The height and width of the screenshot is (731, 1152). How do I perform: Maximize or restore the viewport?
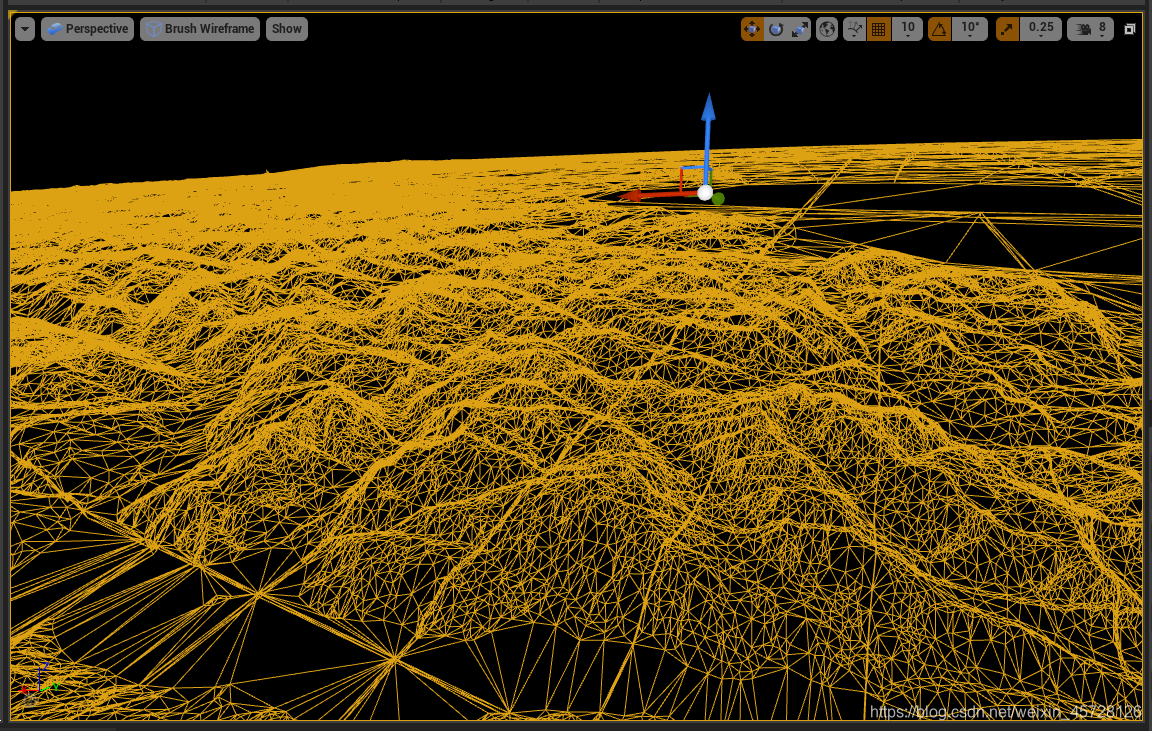[1130, 29]
